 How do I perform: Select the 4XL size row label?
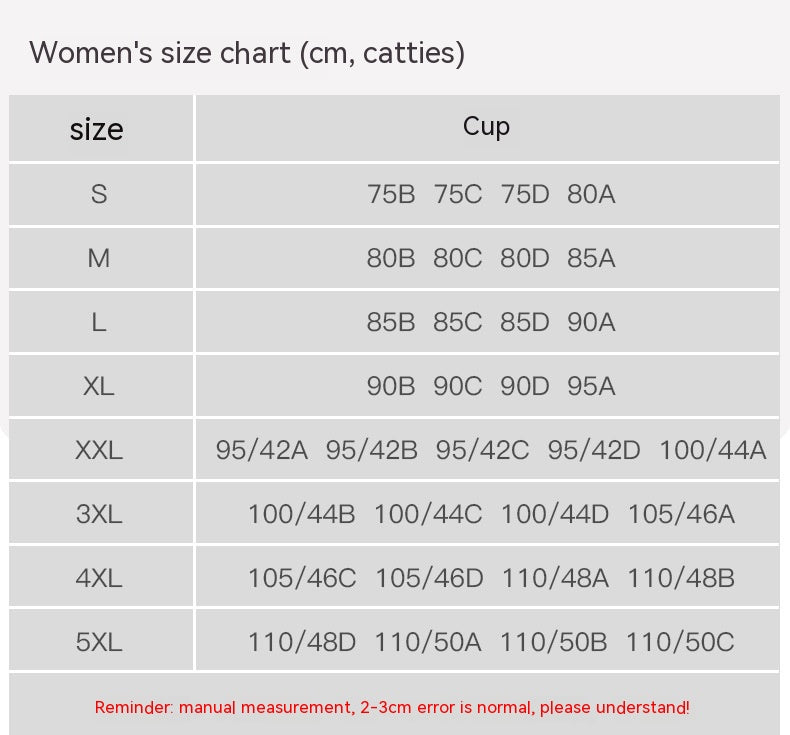99,578
